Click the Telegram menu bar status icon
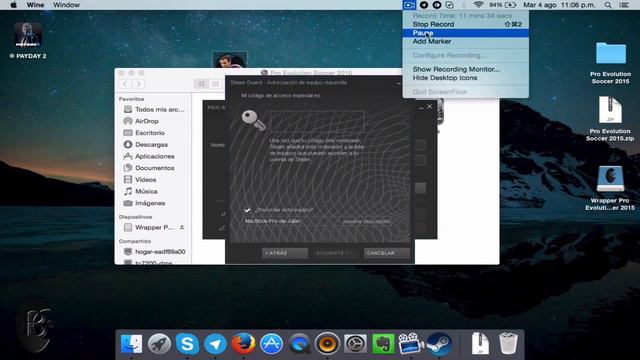 coord(424,5)
